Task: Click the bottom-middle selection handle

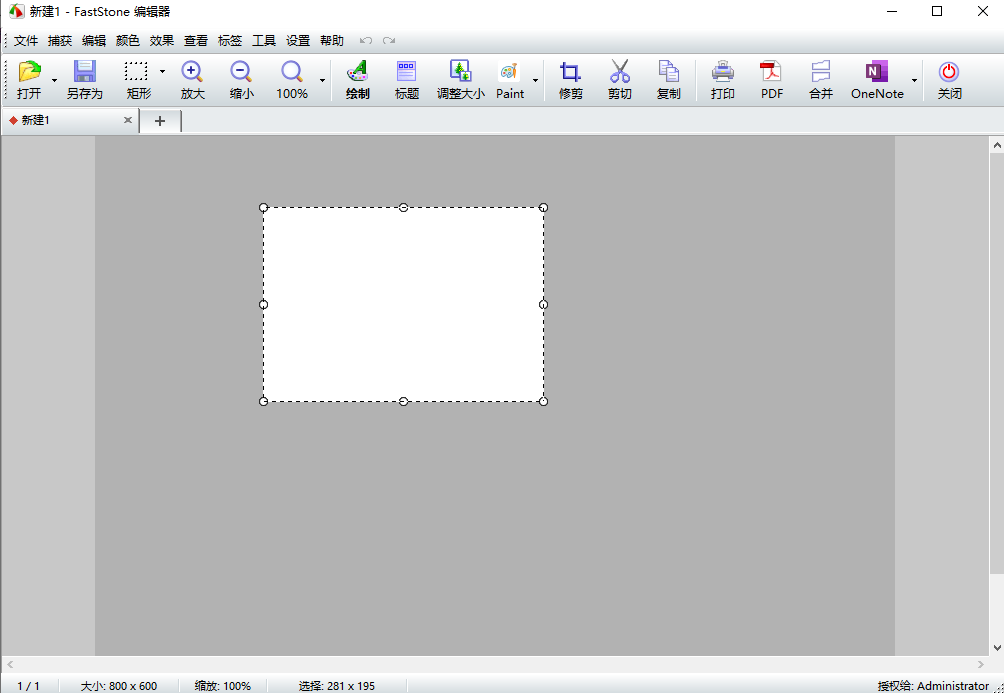Action: (403, 402)
